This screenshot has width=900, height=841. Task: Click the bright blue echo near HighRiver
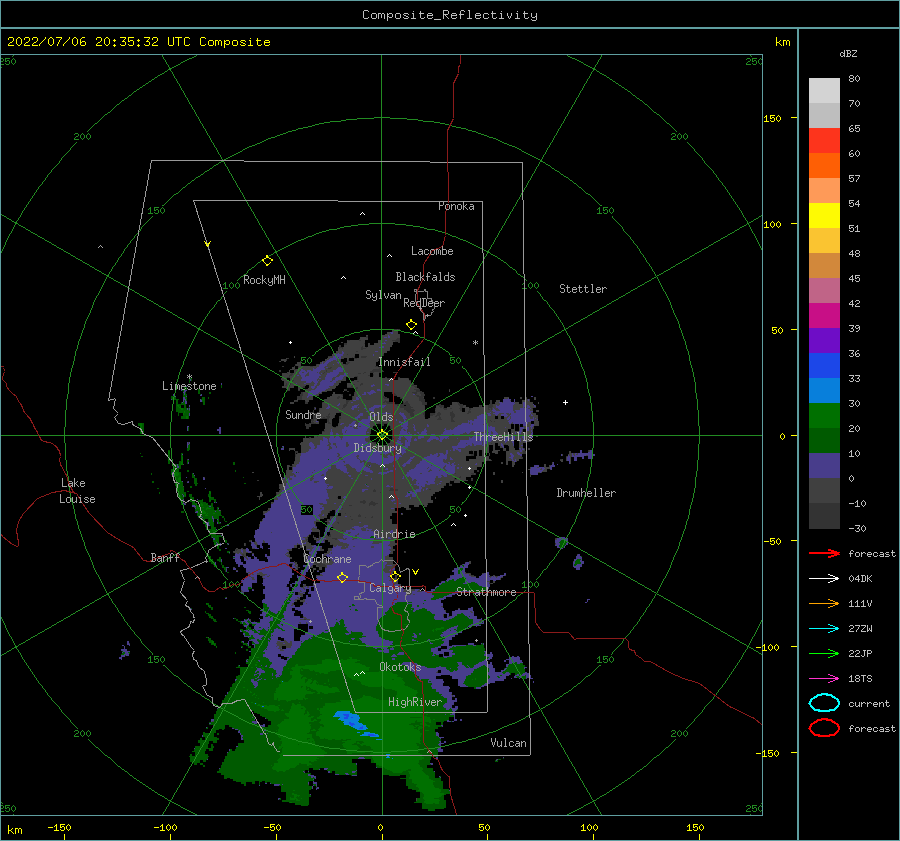coord(351,722)
